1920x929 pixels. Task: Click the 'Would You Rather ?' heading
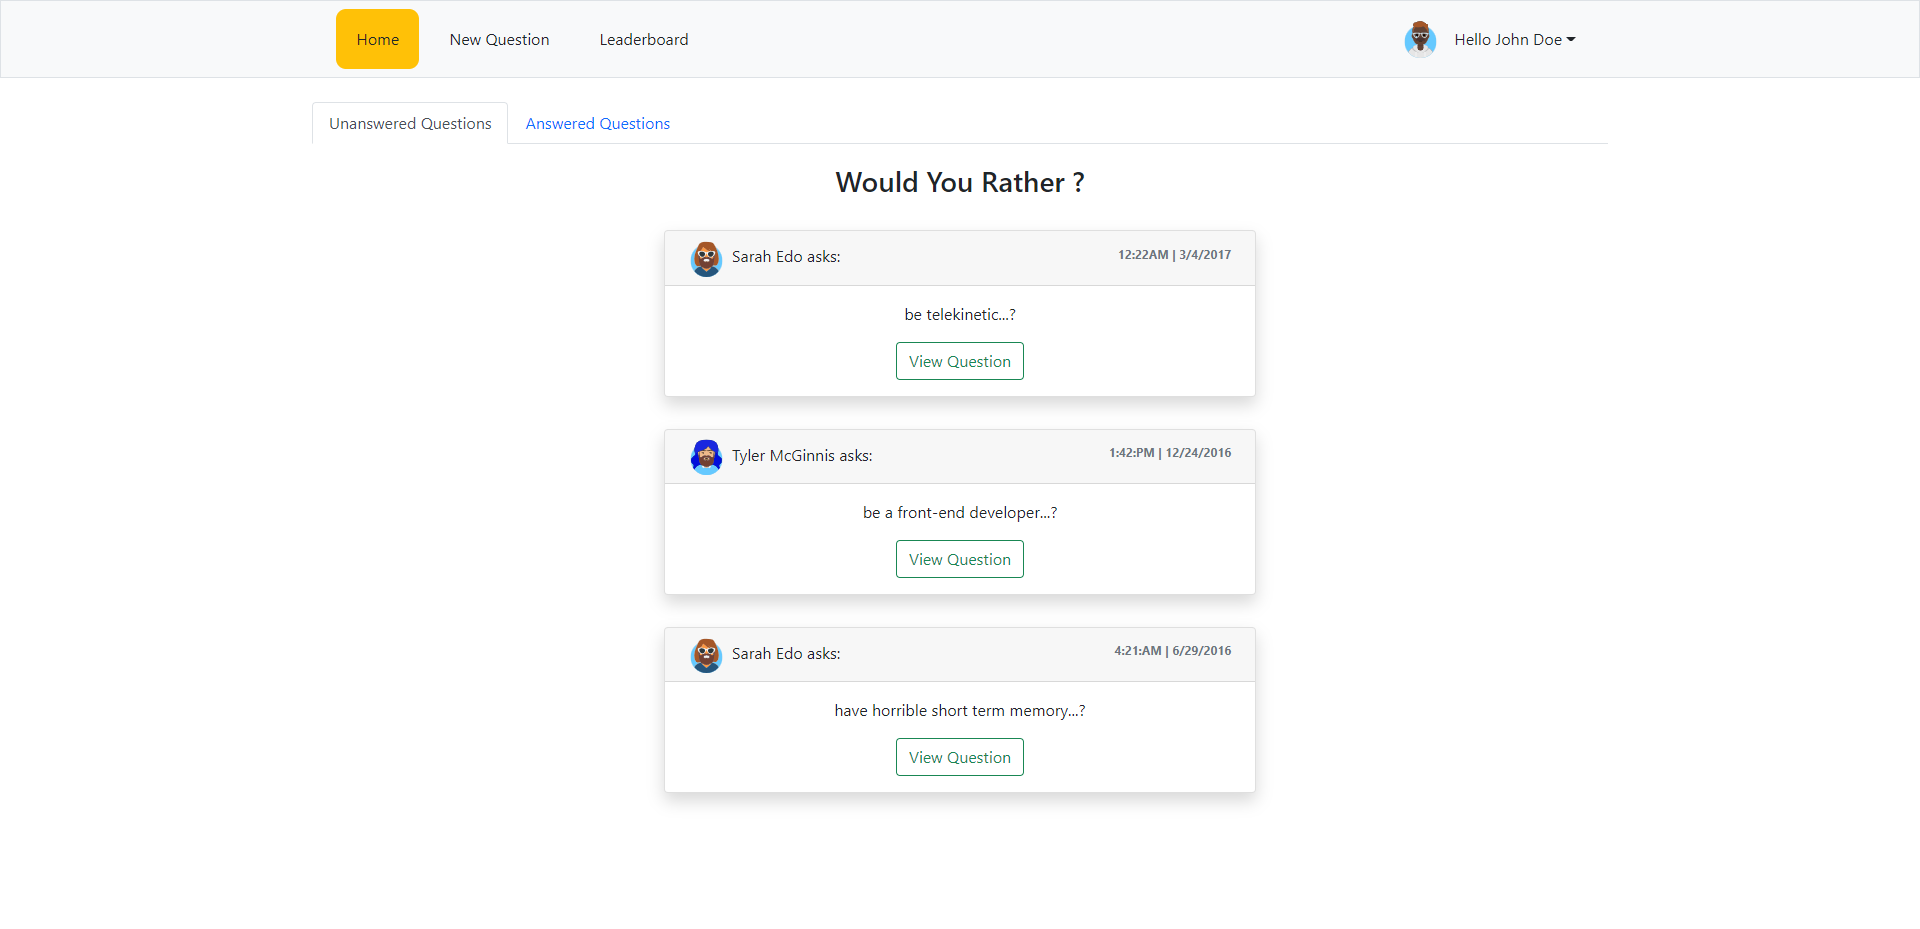[x=960, y=182]
